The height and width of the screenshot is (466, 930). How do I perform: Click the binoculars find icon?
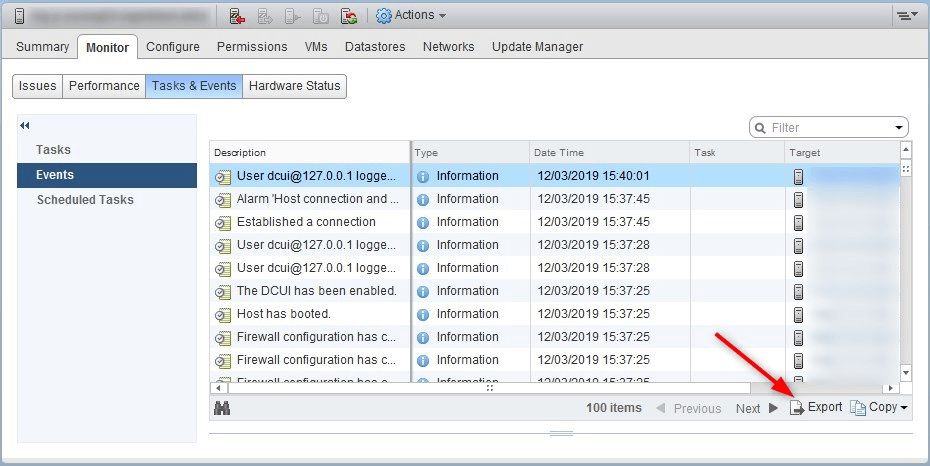pyautogui.click(x=222, y=408)
